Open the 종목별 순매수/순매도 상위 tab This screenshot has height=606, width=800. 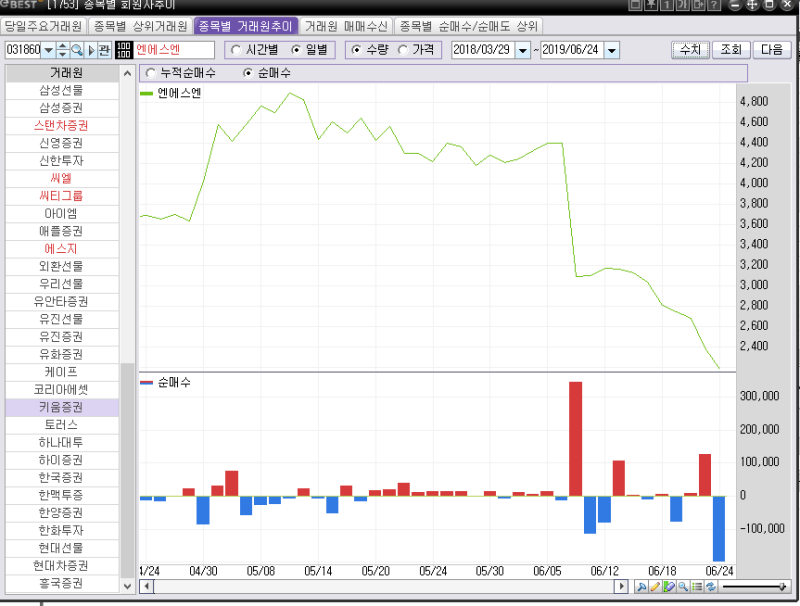coord(468,26)
